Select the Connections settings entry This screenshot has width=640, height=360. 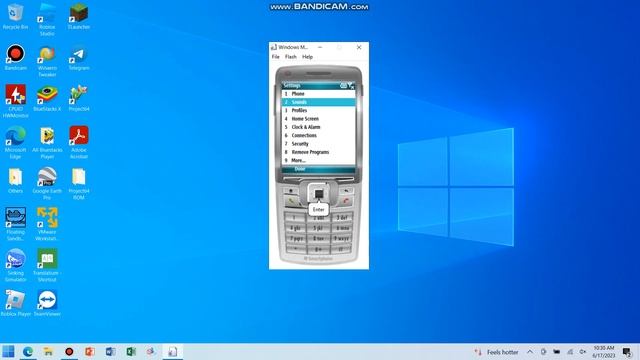pos(318,135)
